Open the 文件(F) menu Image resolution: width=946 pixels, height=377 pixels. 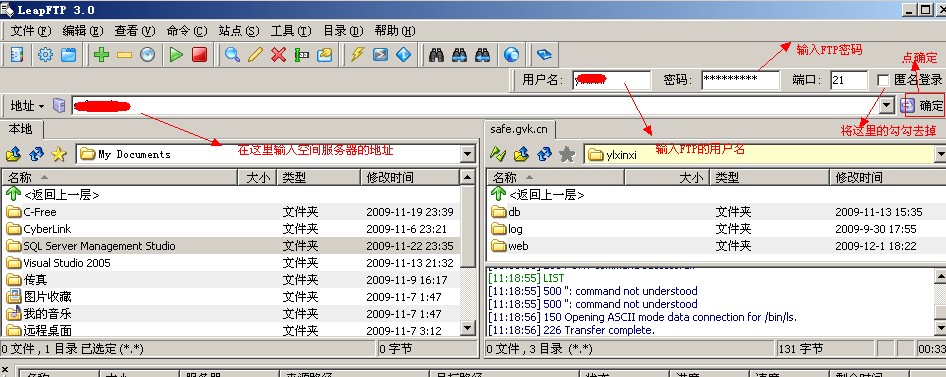point(31,31)
